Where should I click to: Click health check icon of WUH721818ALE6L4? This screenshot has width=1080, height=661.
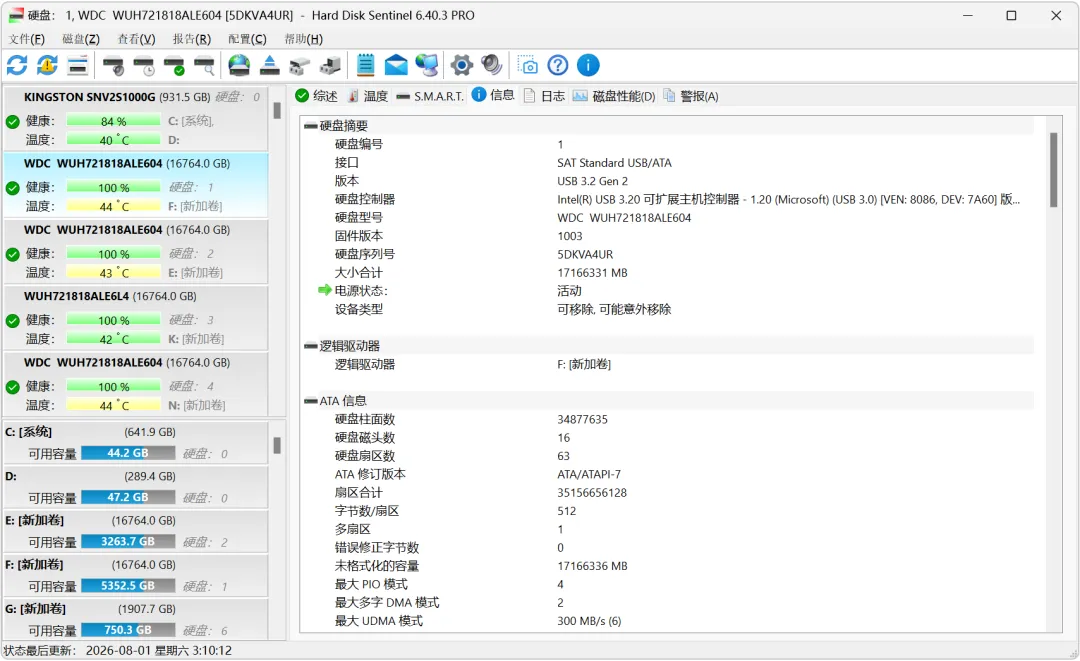[12, 321]
